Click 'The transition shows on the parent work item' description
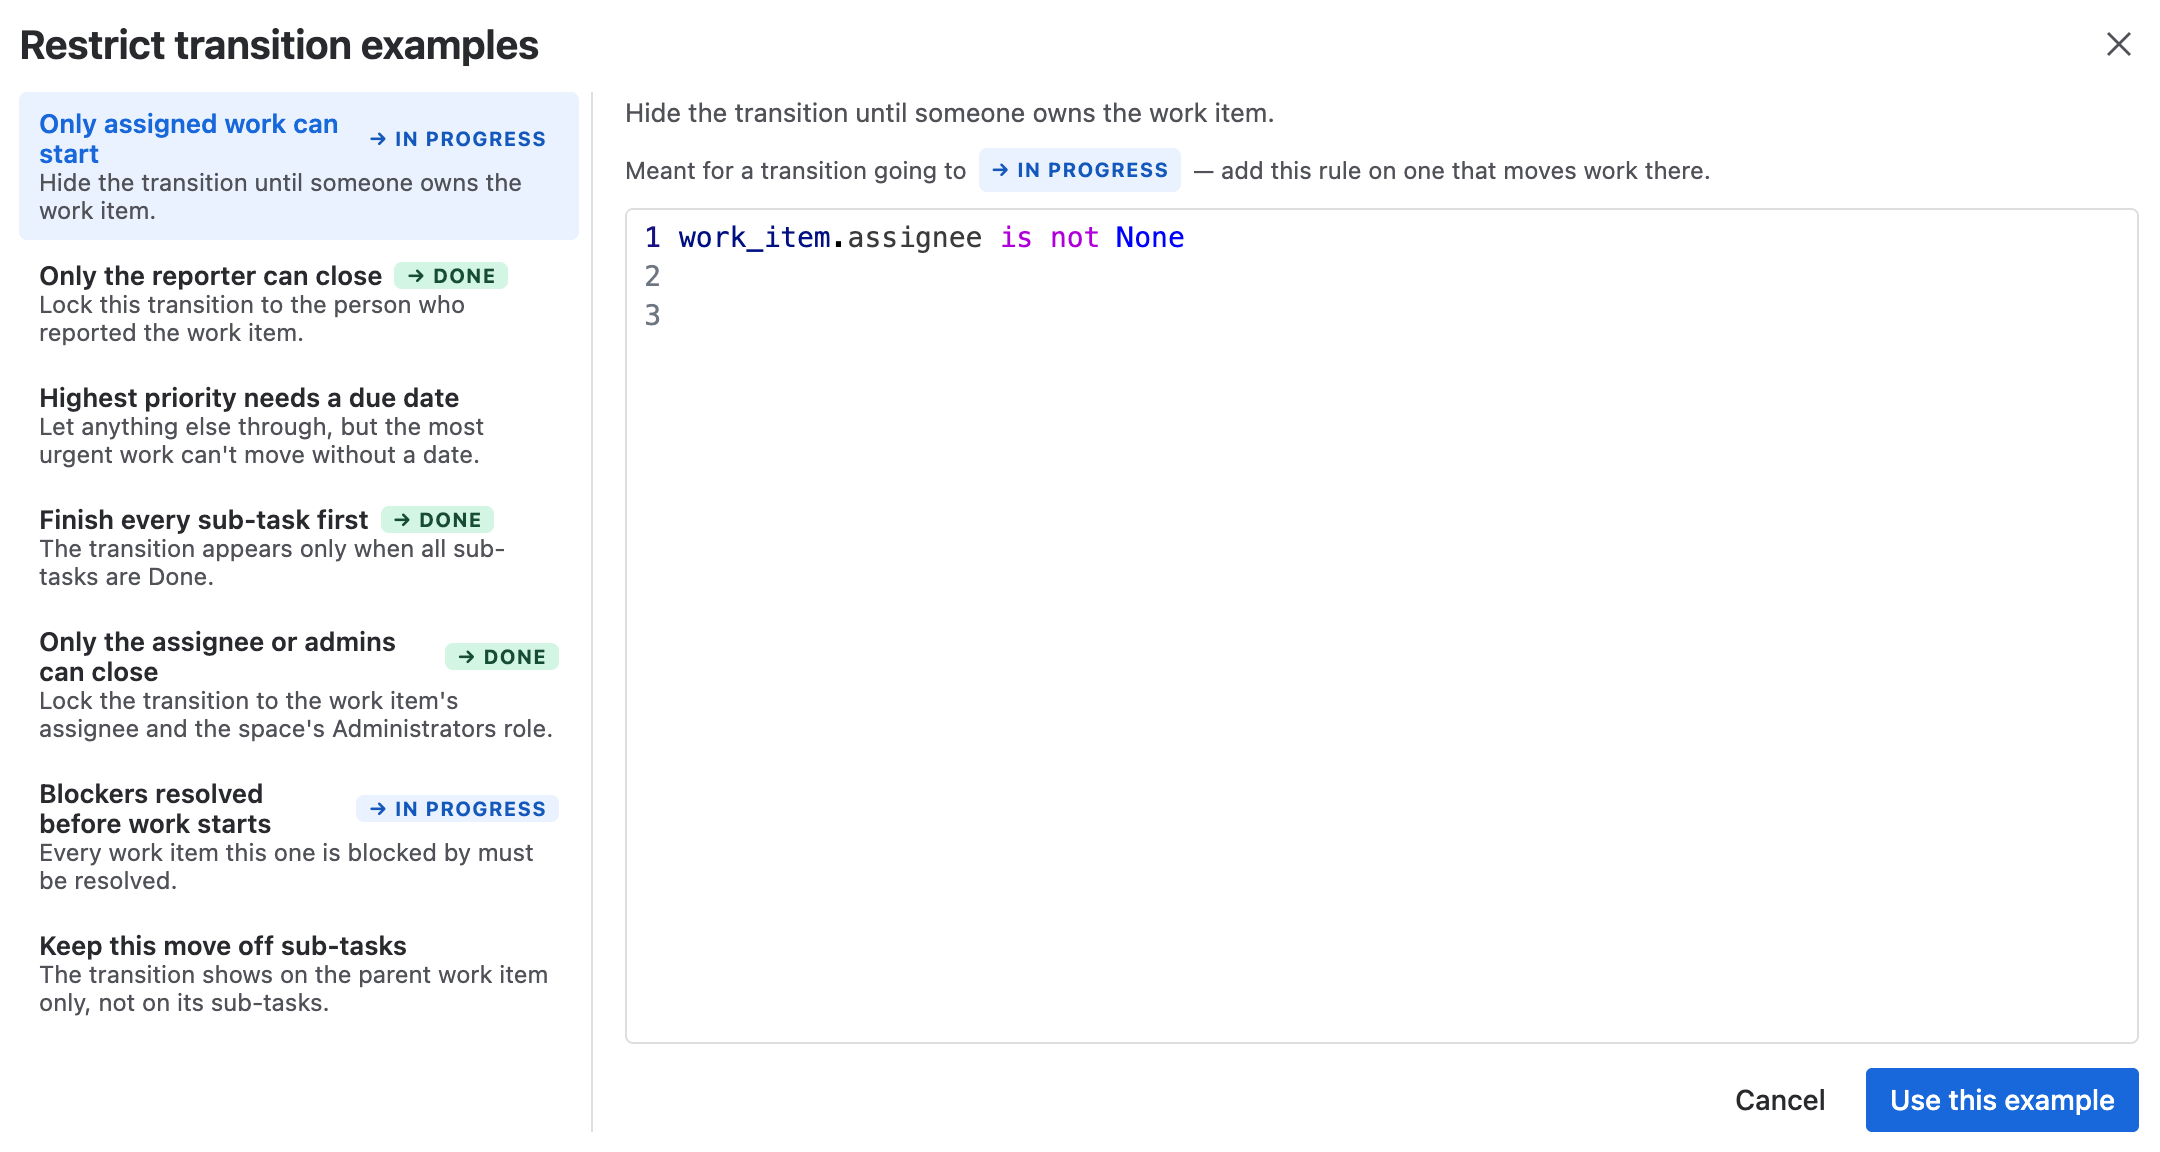Image resolution: width=2160 pixels, height=1152 pixels. tap(293, 989)
